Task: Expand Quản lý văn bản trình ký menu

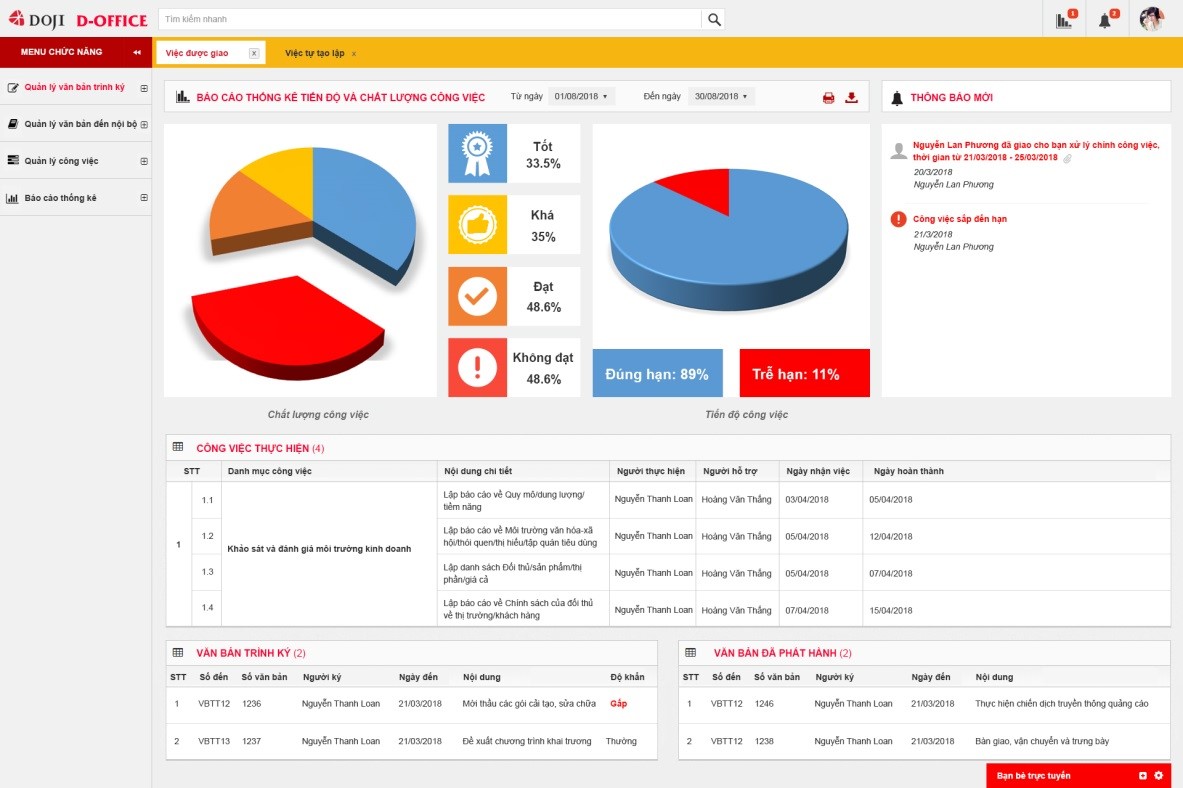Action: coord(144,88)
